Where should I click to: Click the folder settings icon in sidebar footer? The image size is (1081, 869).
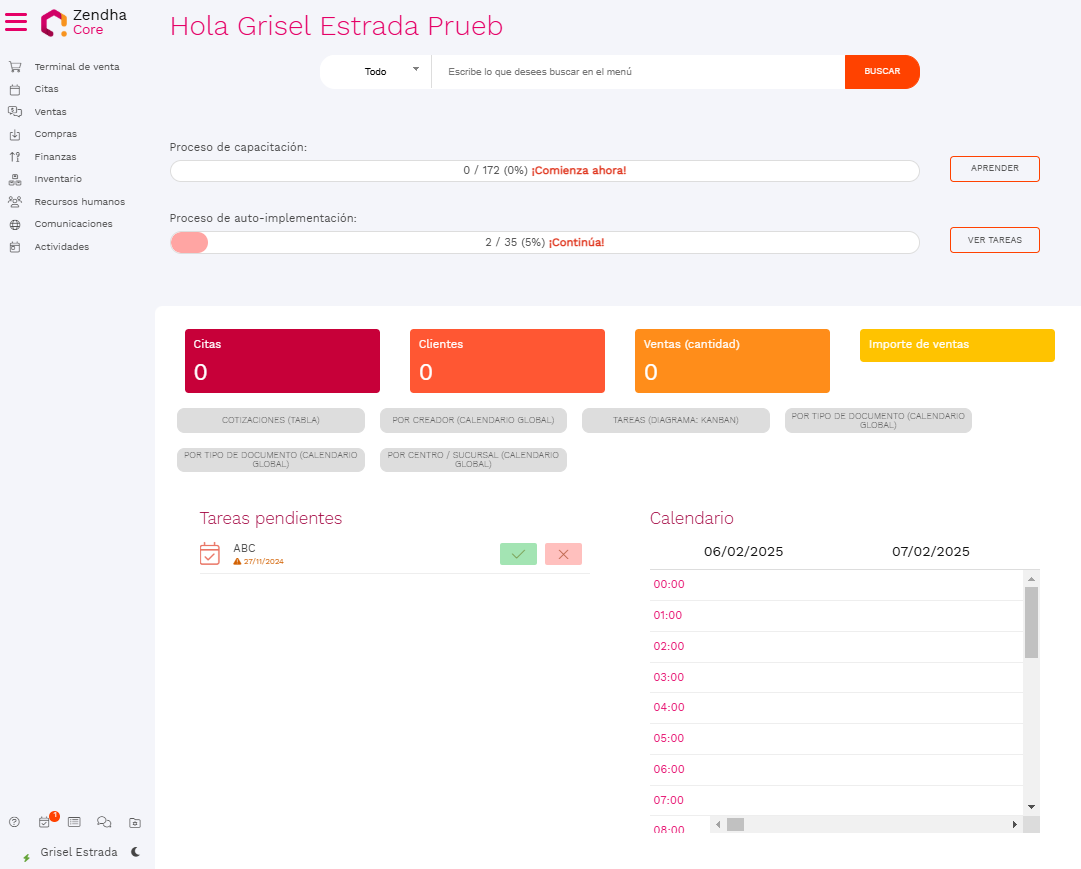pyautogui.click(x=135, y=822)
